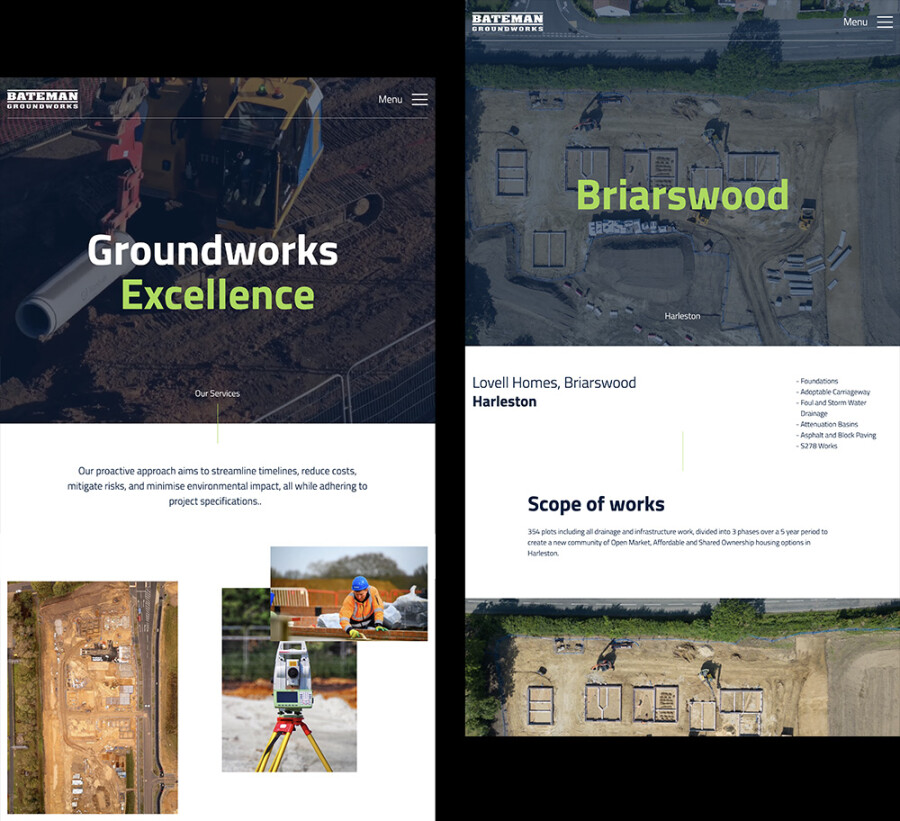Viewport: 900px width, 821px height.
Task: Click the Lovell Homes, Briarswood Harleston title
Action: click(554, 392)
